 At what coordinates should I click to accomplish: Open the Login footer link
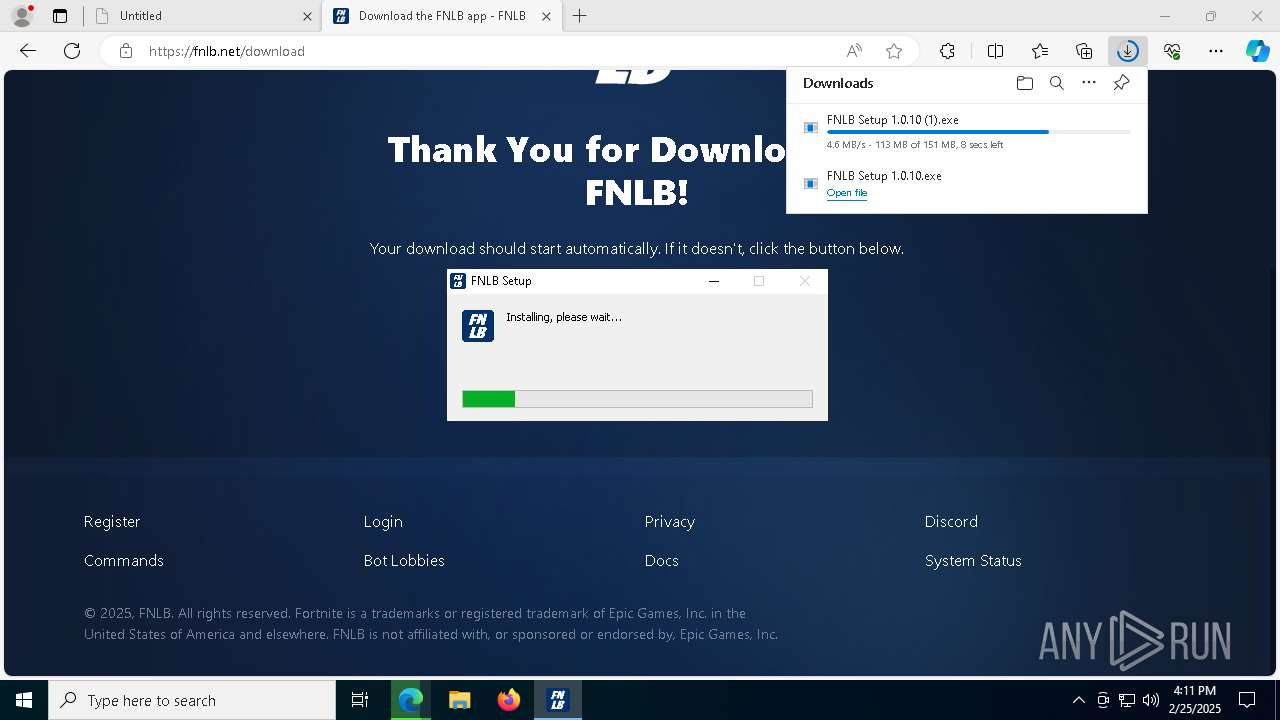tap(383, 522)
